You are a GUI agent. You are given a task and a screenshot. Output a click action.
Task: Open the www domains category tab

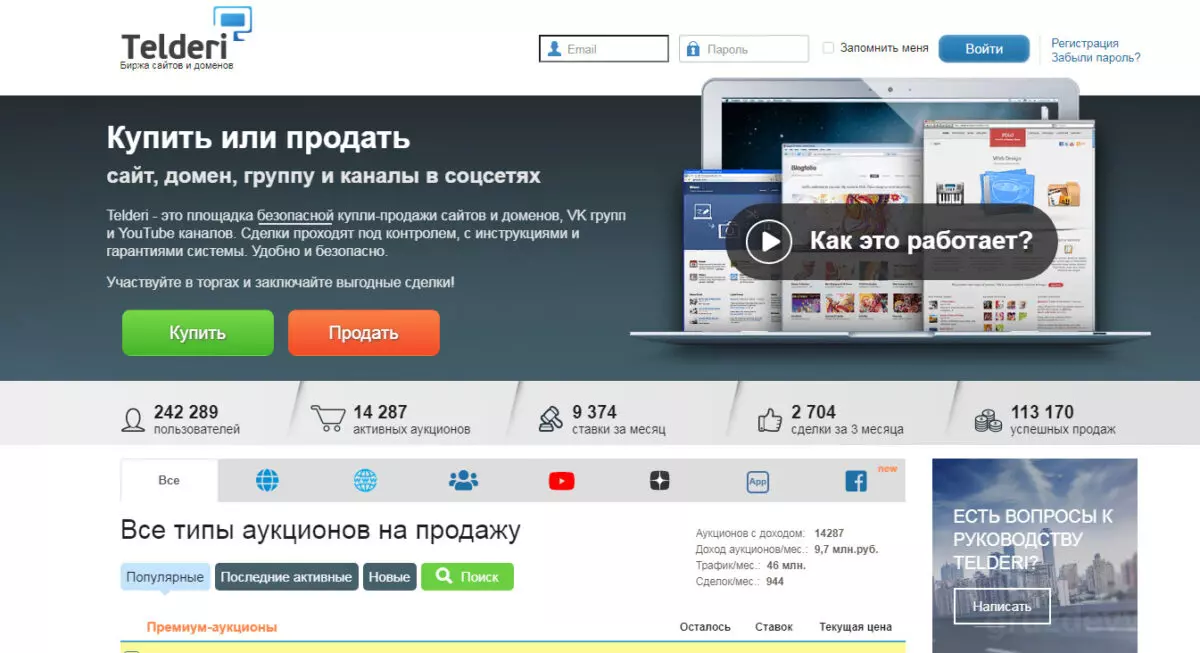tap(365, 481)
